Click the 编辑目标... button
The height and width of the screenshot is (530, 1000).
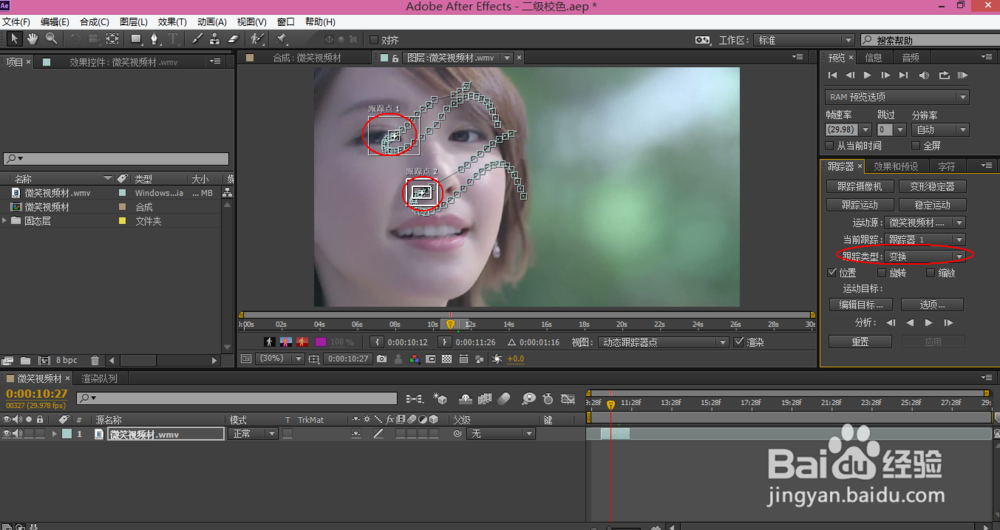[860, 305]
